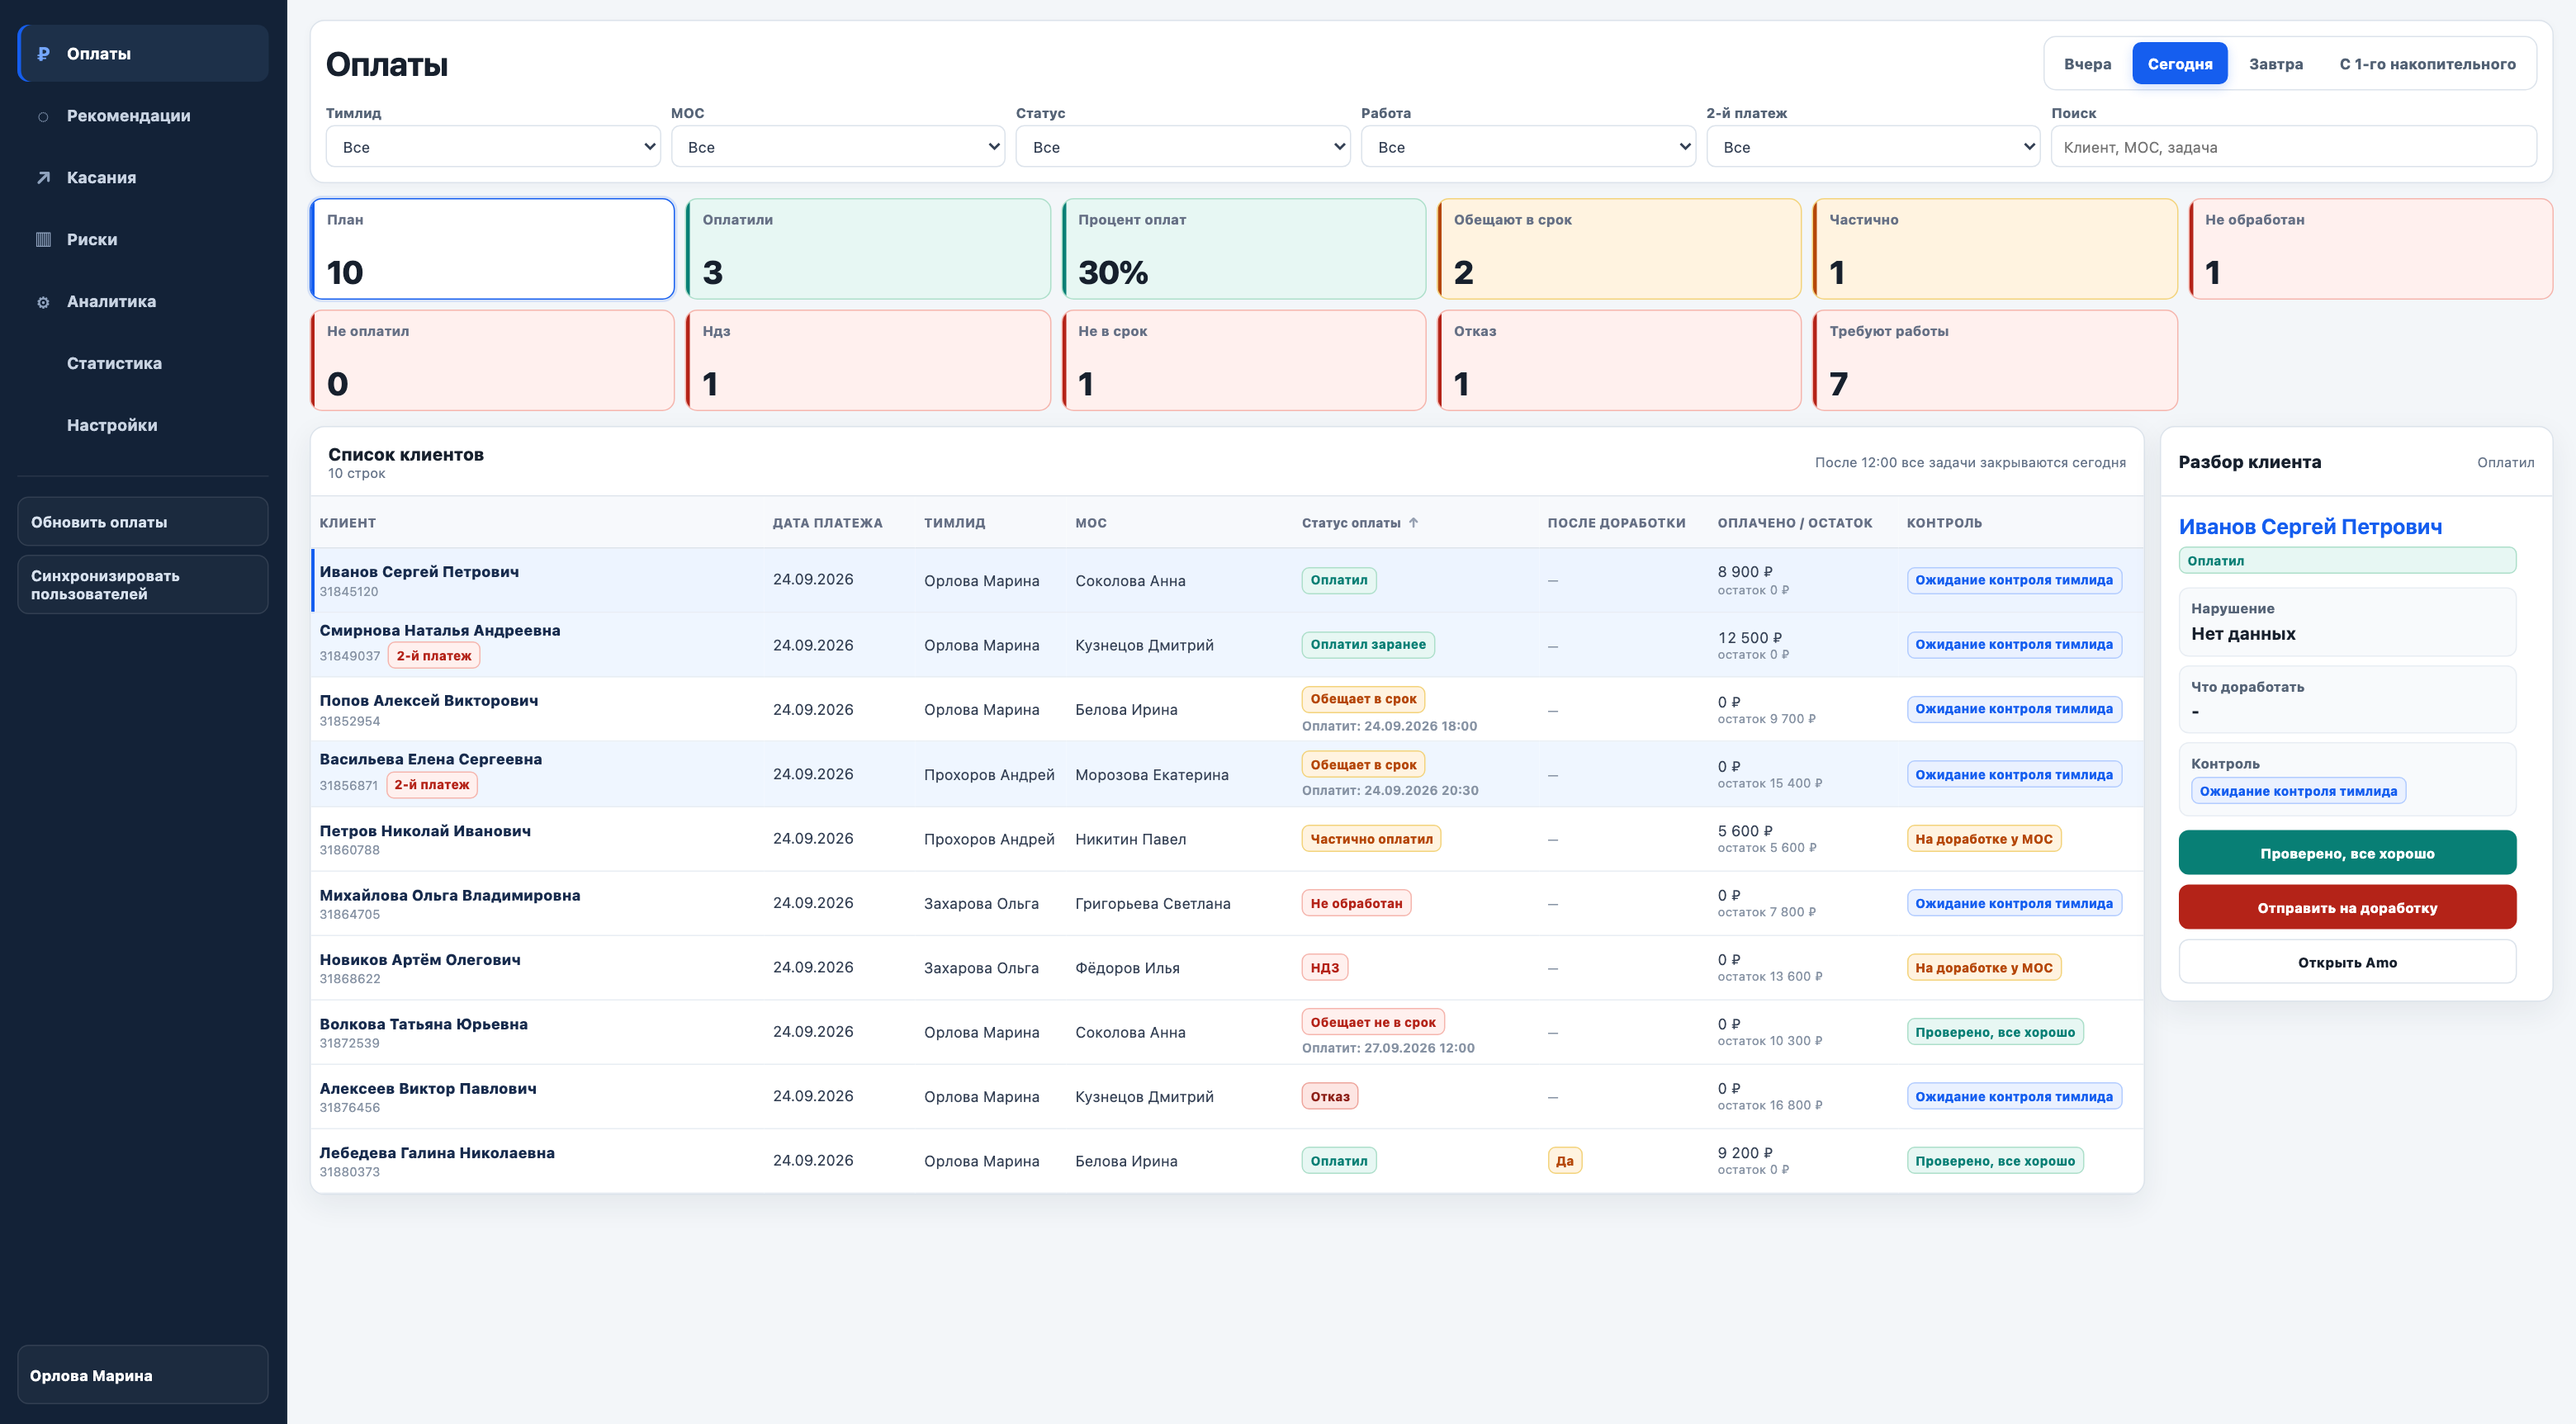
Task: Click the Поиск search field
Action: (2293, 147)
